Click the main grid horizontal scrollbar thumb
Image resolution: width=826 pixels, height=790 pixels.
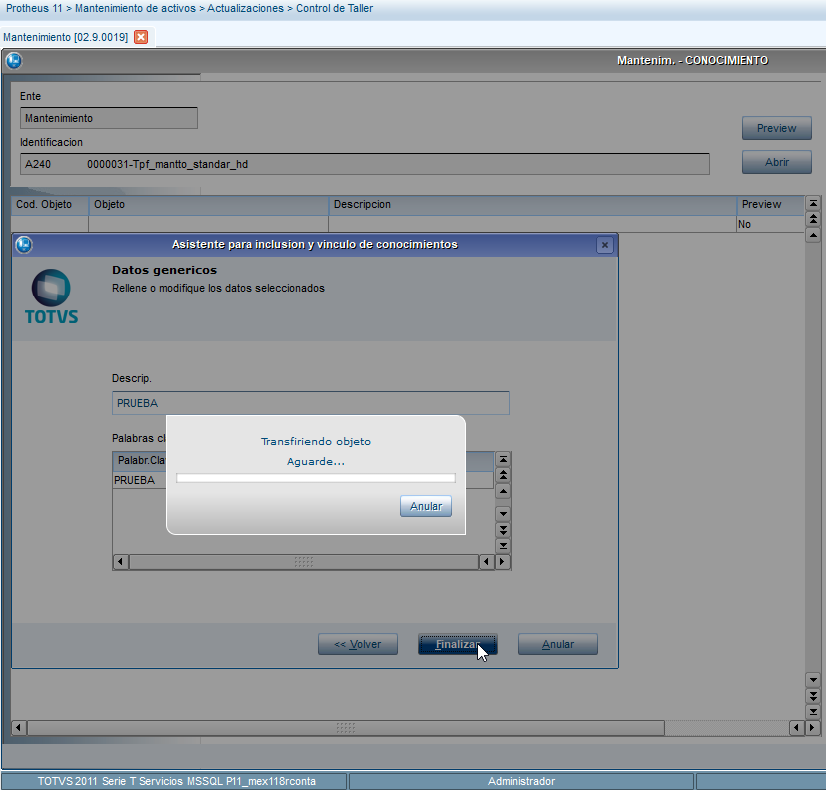pyautogui.click(x=346, y=728)
